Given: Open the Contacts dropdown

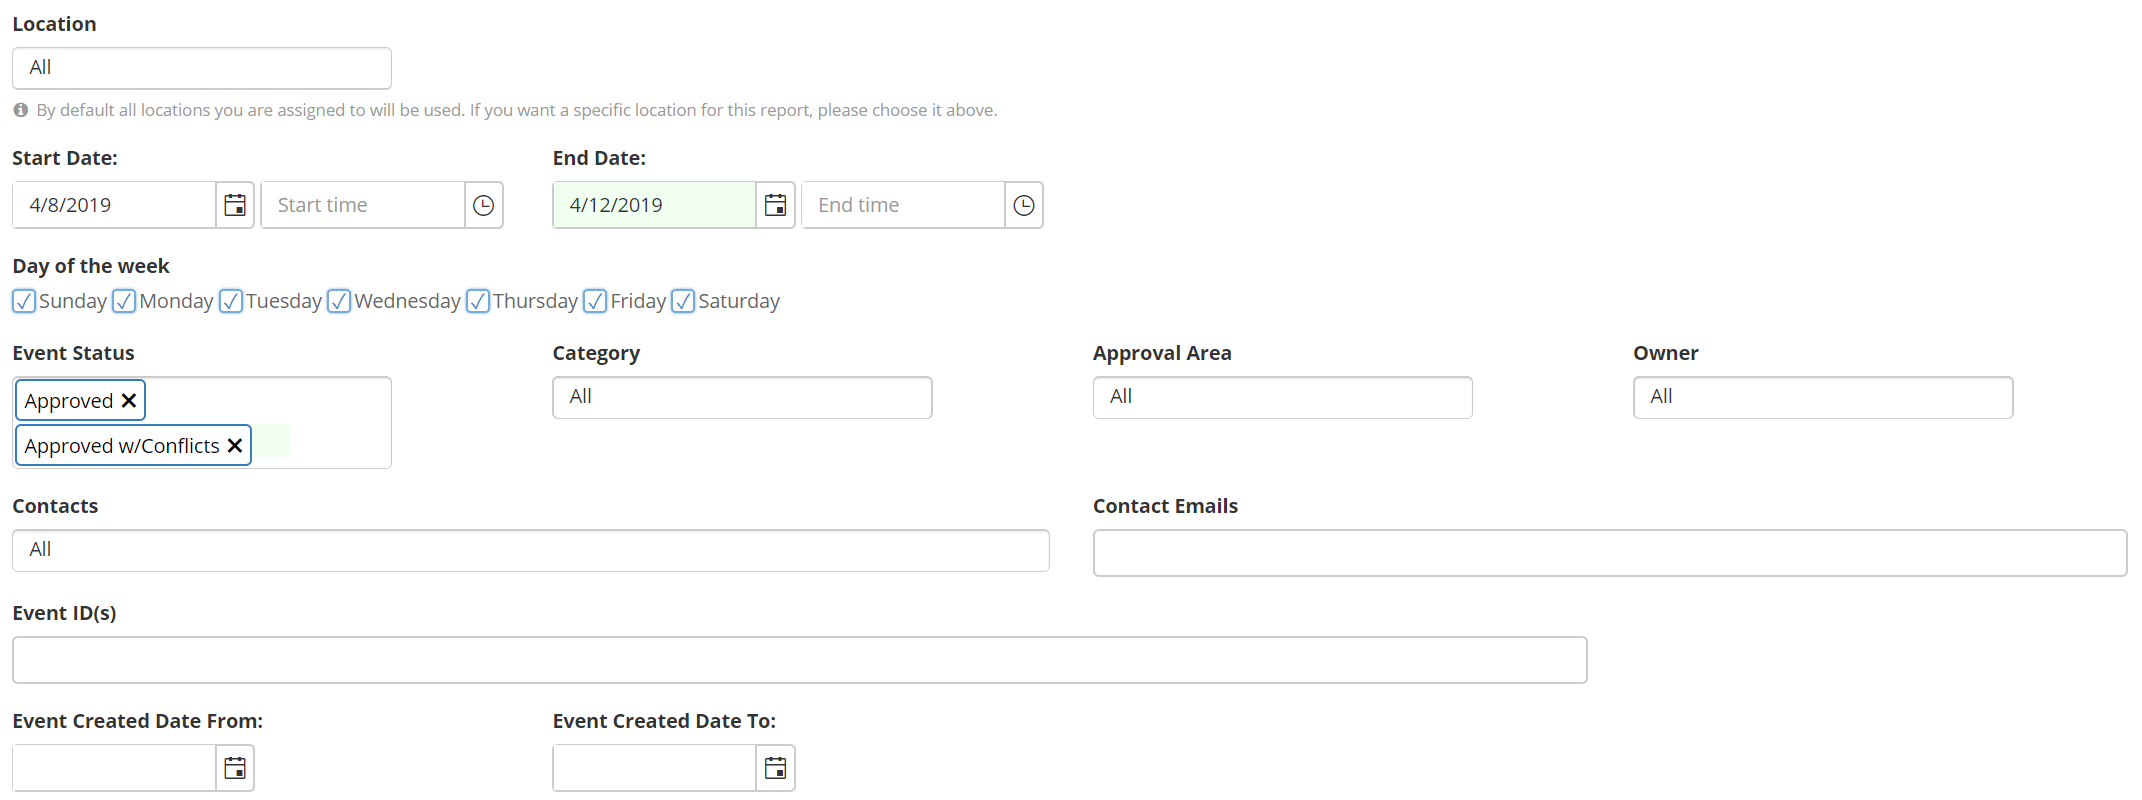Looking at the screenshot, I should point(531,550).
